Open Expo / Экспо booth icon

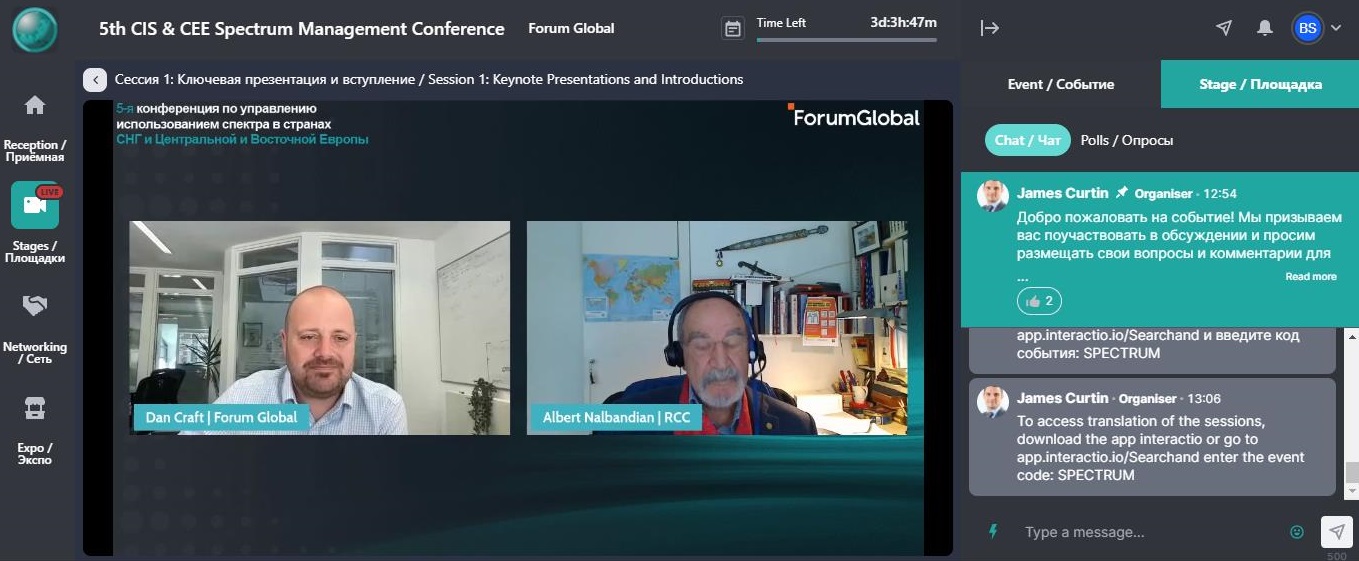tap(35, 407)
